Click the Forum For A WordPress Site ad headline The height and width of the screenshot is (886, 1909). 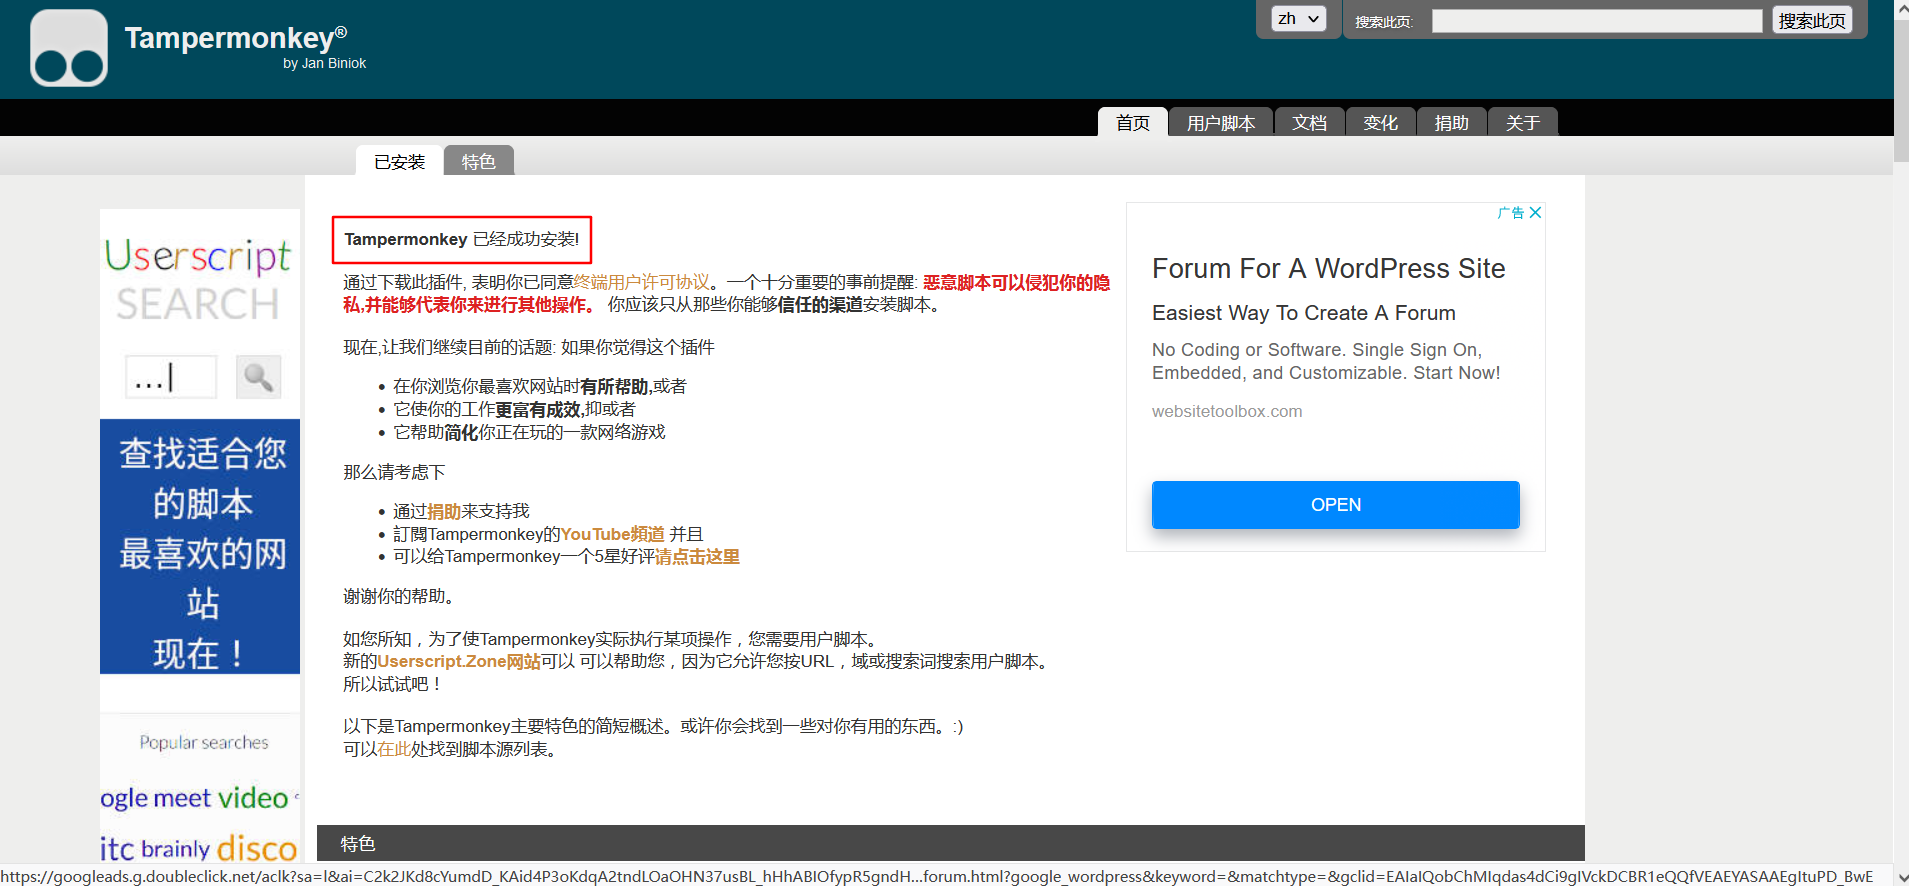(x=1328, y=268)
